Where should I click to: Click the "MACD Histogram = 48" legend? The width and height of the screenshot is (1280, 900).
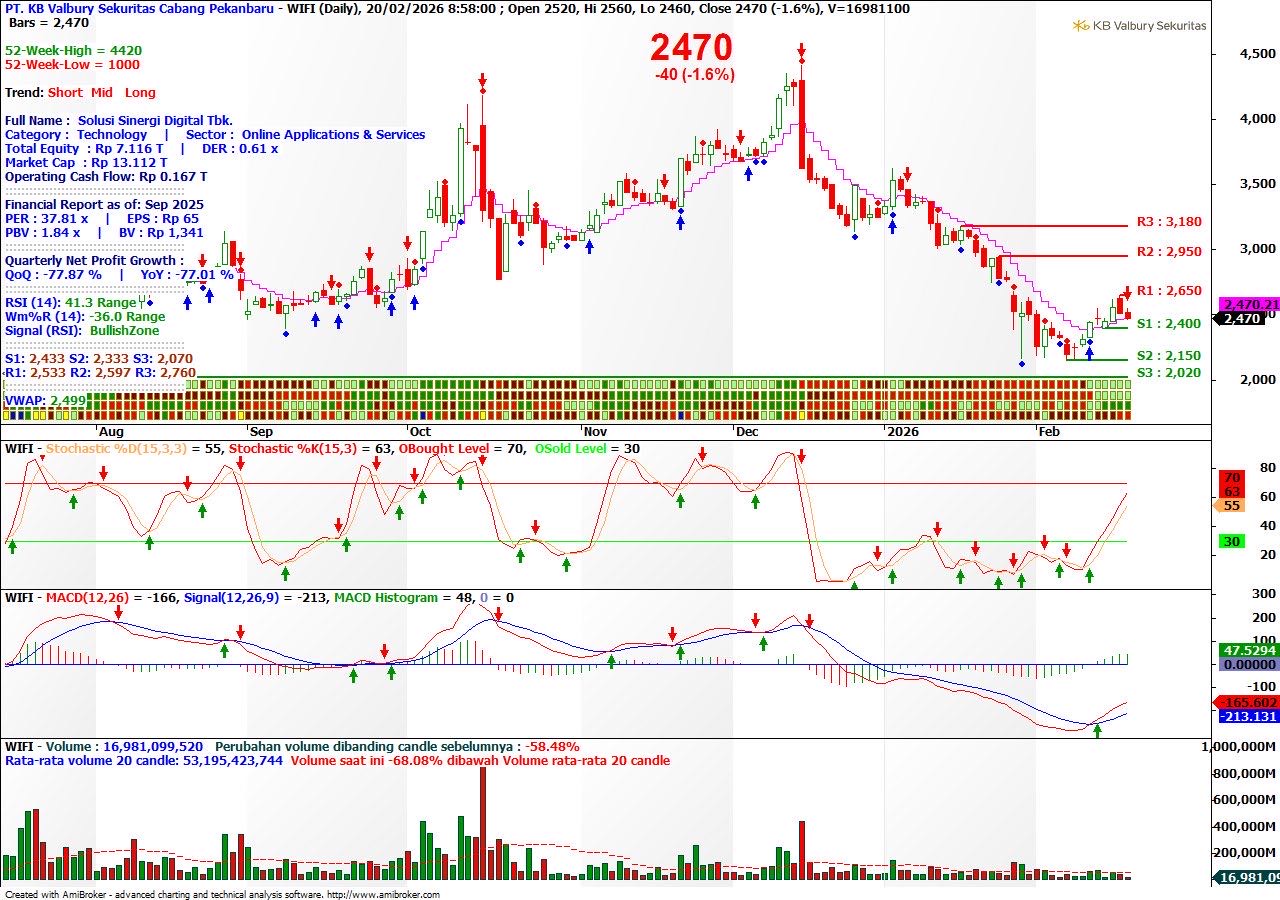401,598
